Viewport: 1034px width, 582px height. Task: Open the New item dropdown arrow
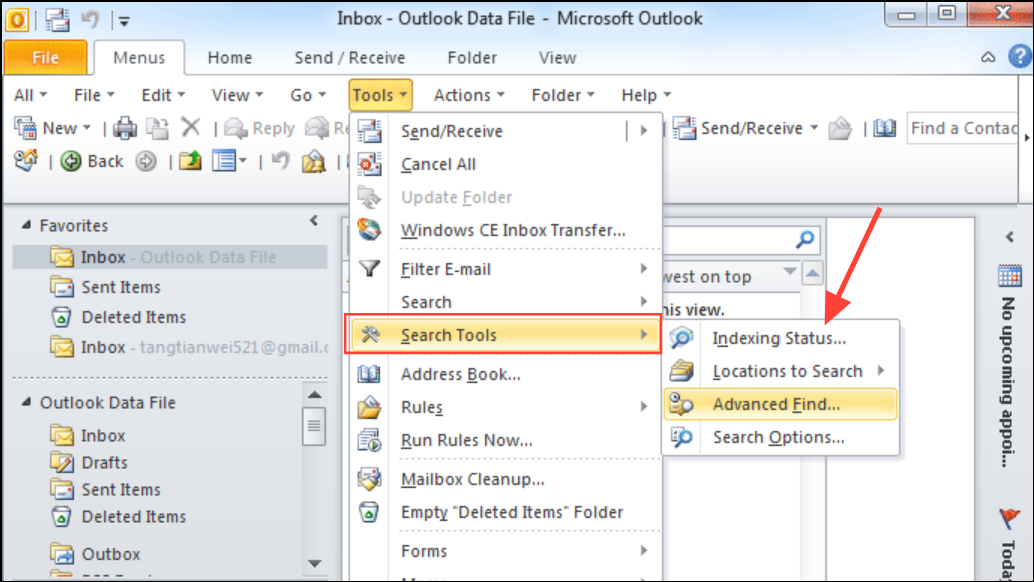point(87,129)
